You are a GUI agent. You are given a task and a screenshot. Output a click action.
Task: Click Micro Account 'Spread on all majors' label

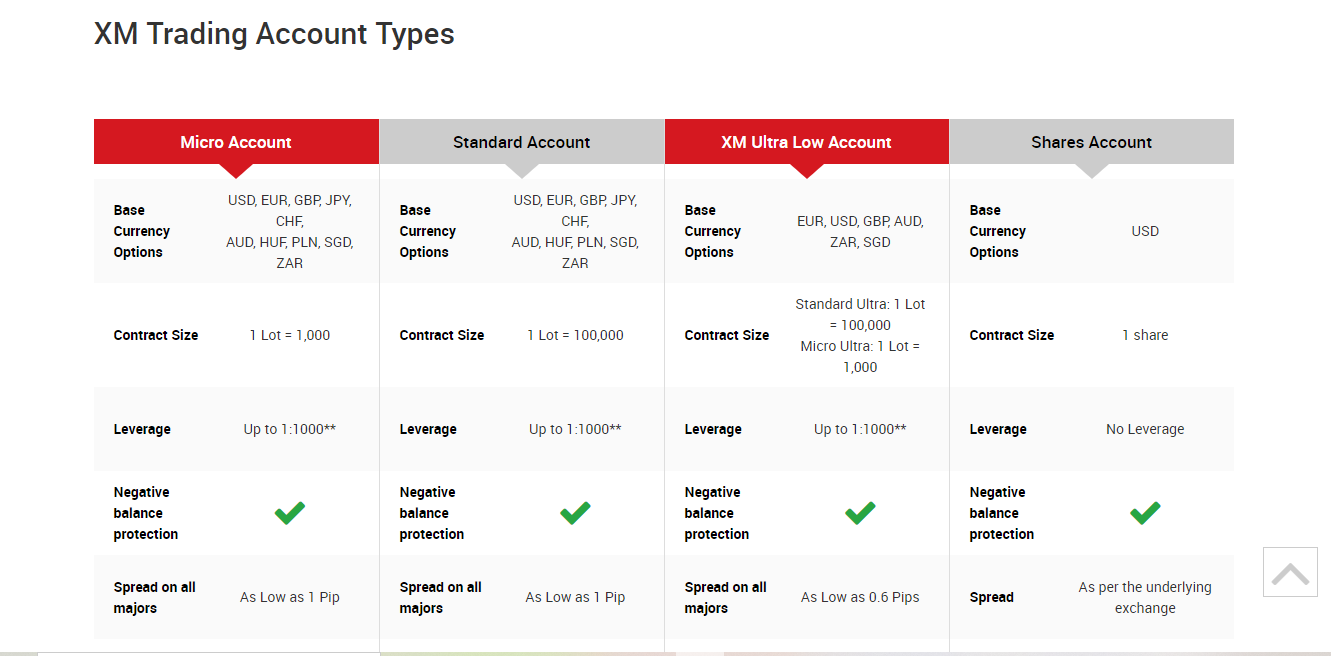155,597
